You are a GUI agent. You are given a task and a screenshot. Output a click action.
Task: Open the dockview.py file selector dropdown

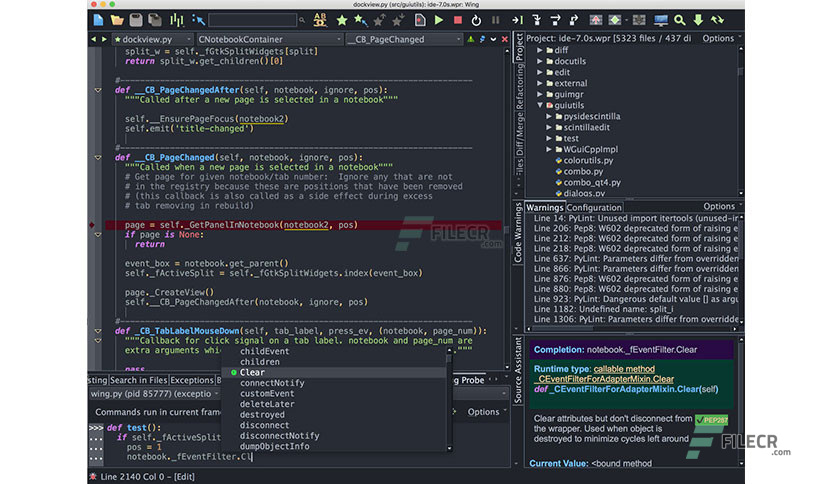pos(152,39)
